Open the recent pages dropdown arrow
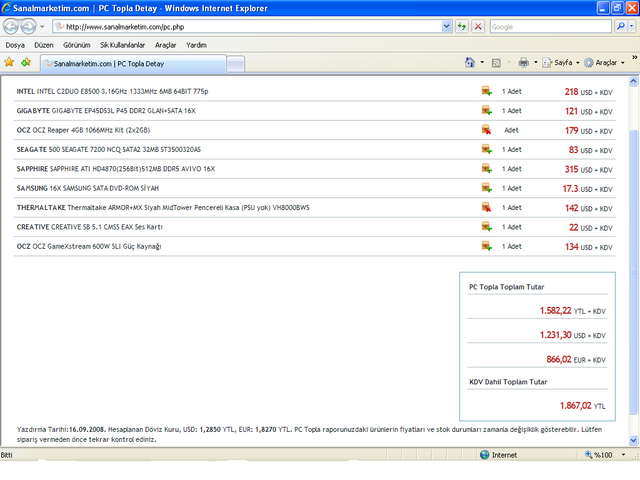640x480 pixels. 42,27
